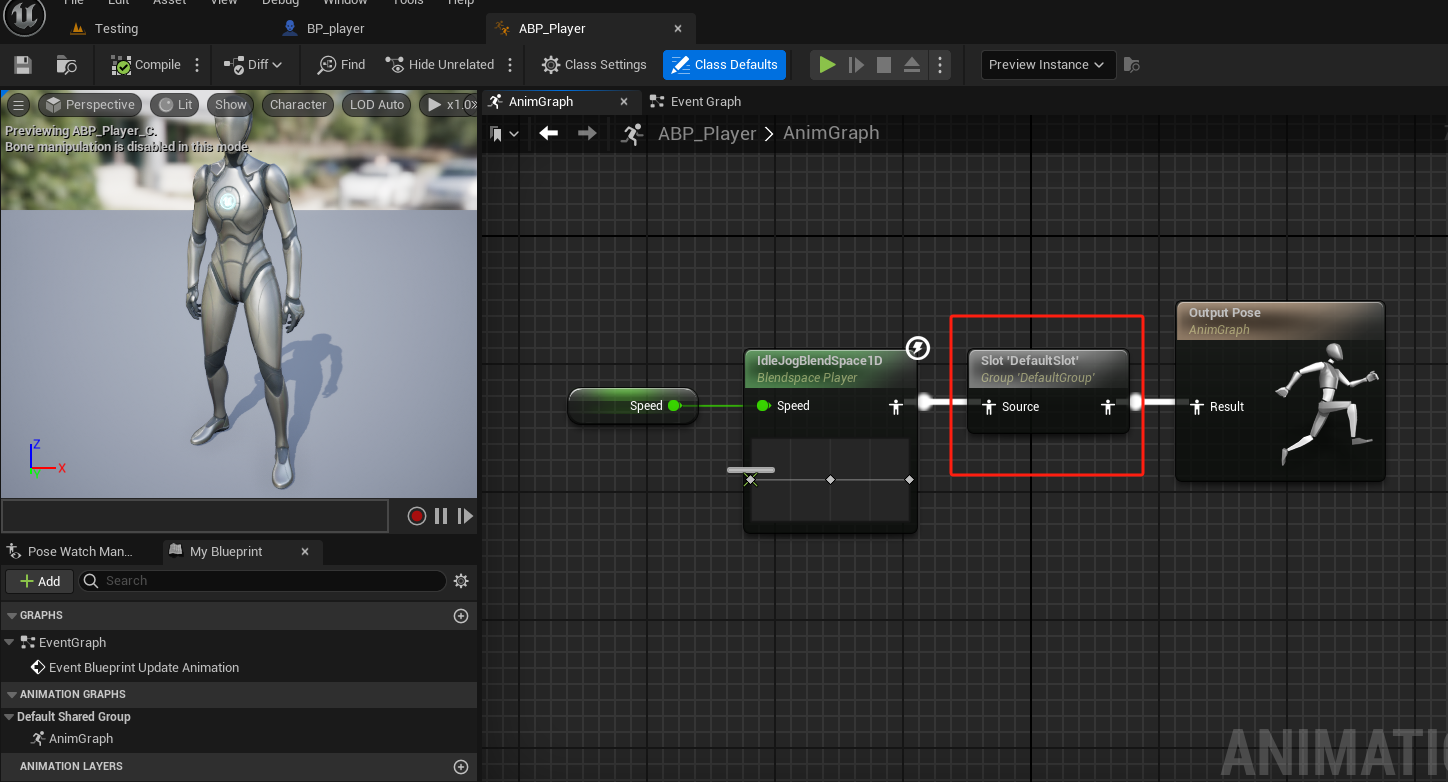Click the Blendspace Player pose output pin

[x=896, y=406]
